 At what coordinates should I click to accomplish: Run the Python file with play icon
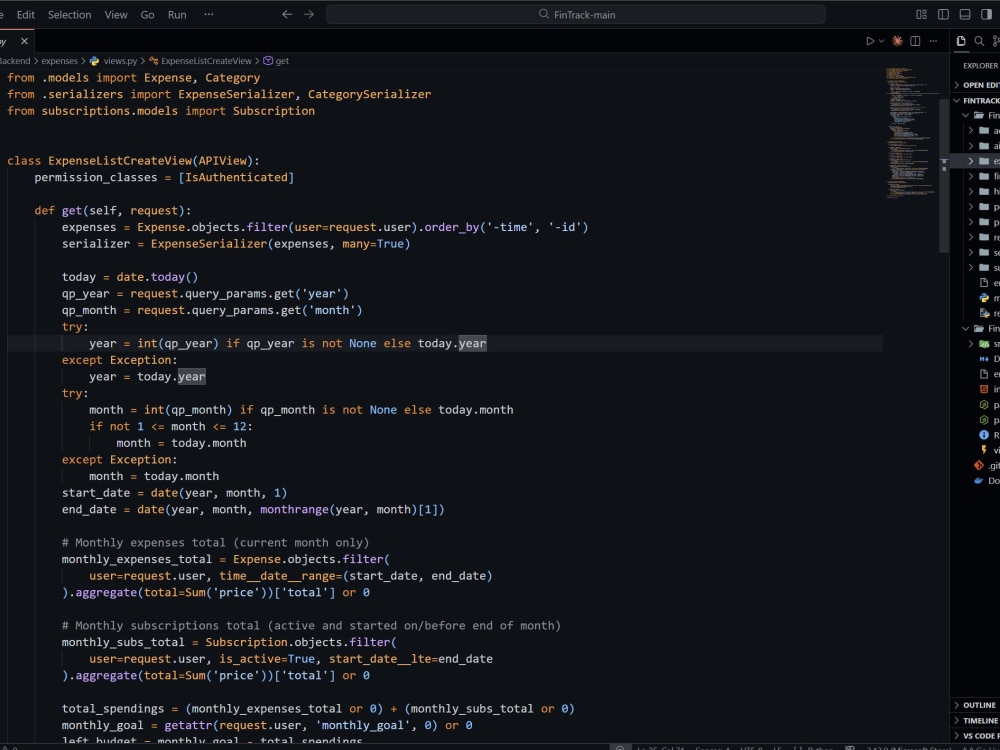click(x=869, y=41)
